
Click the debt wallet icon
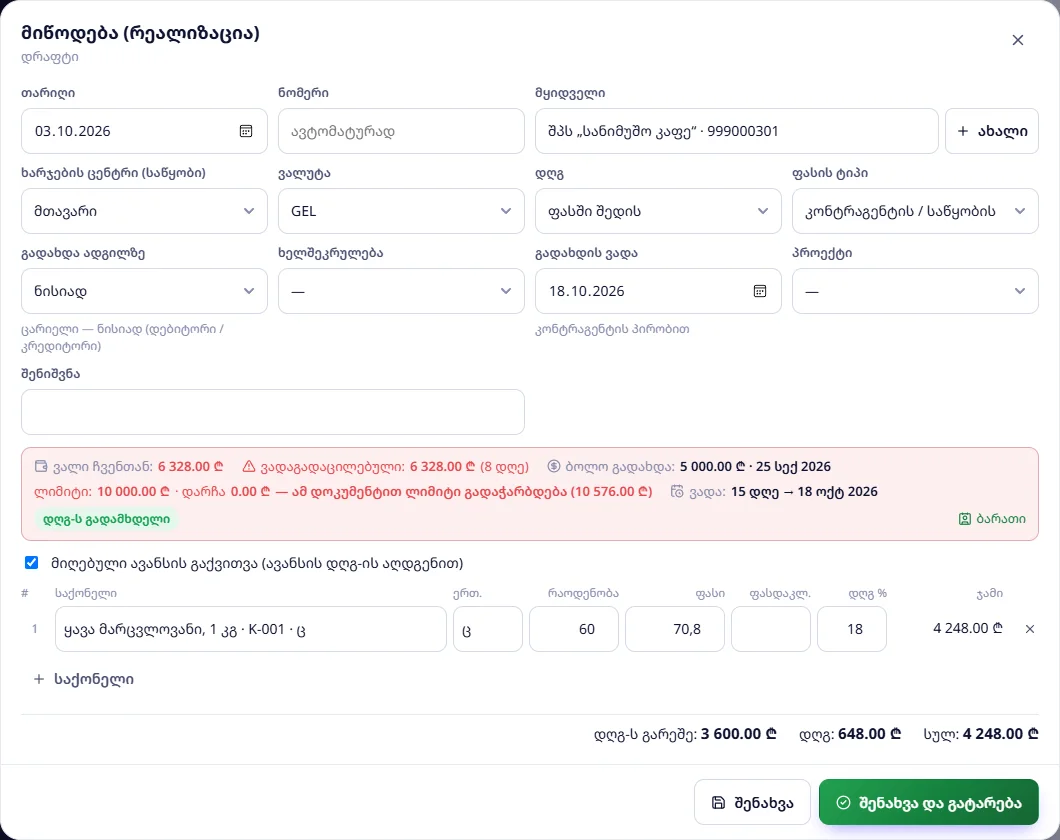[x=41, y=466]
